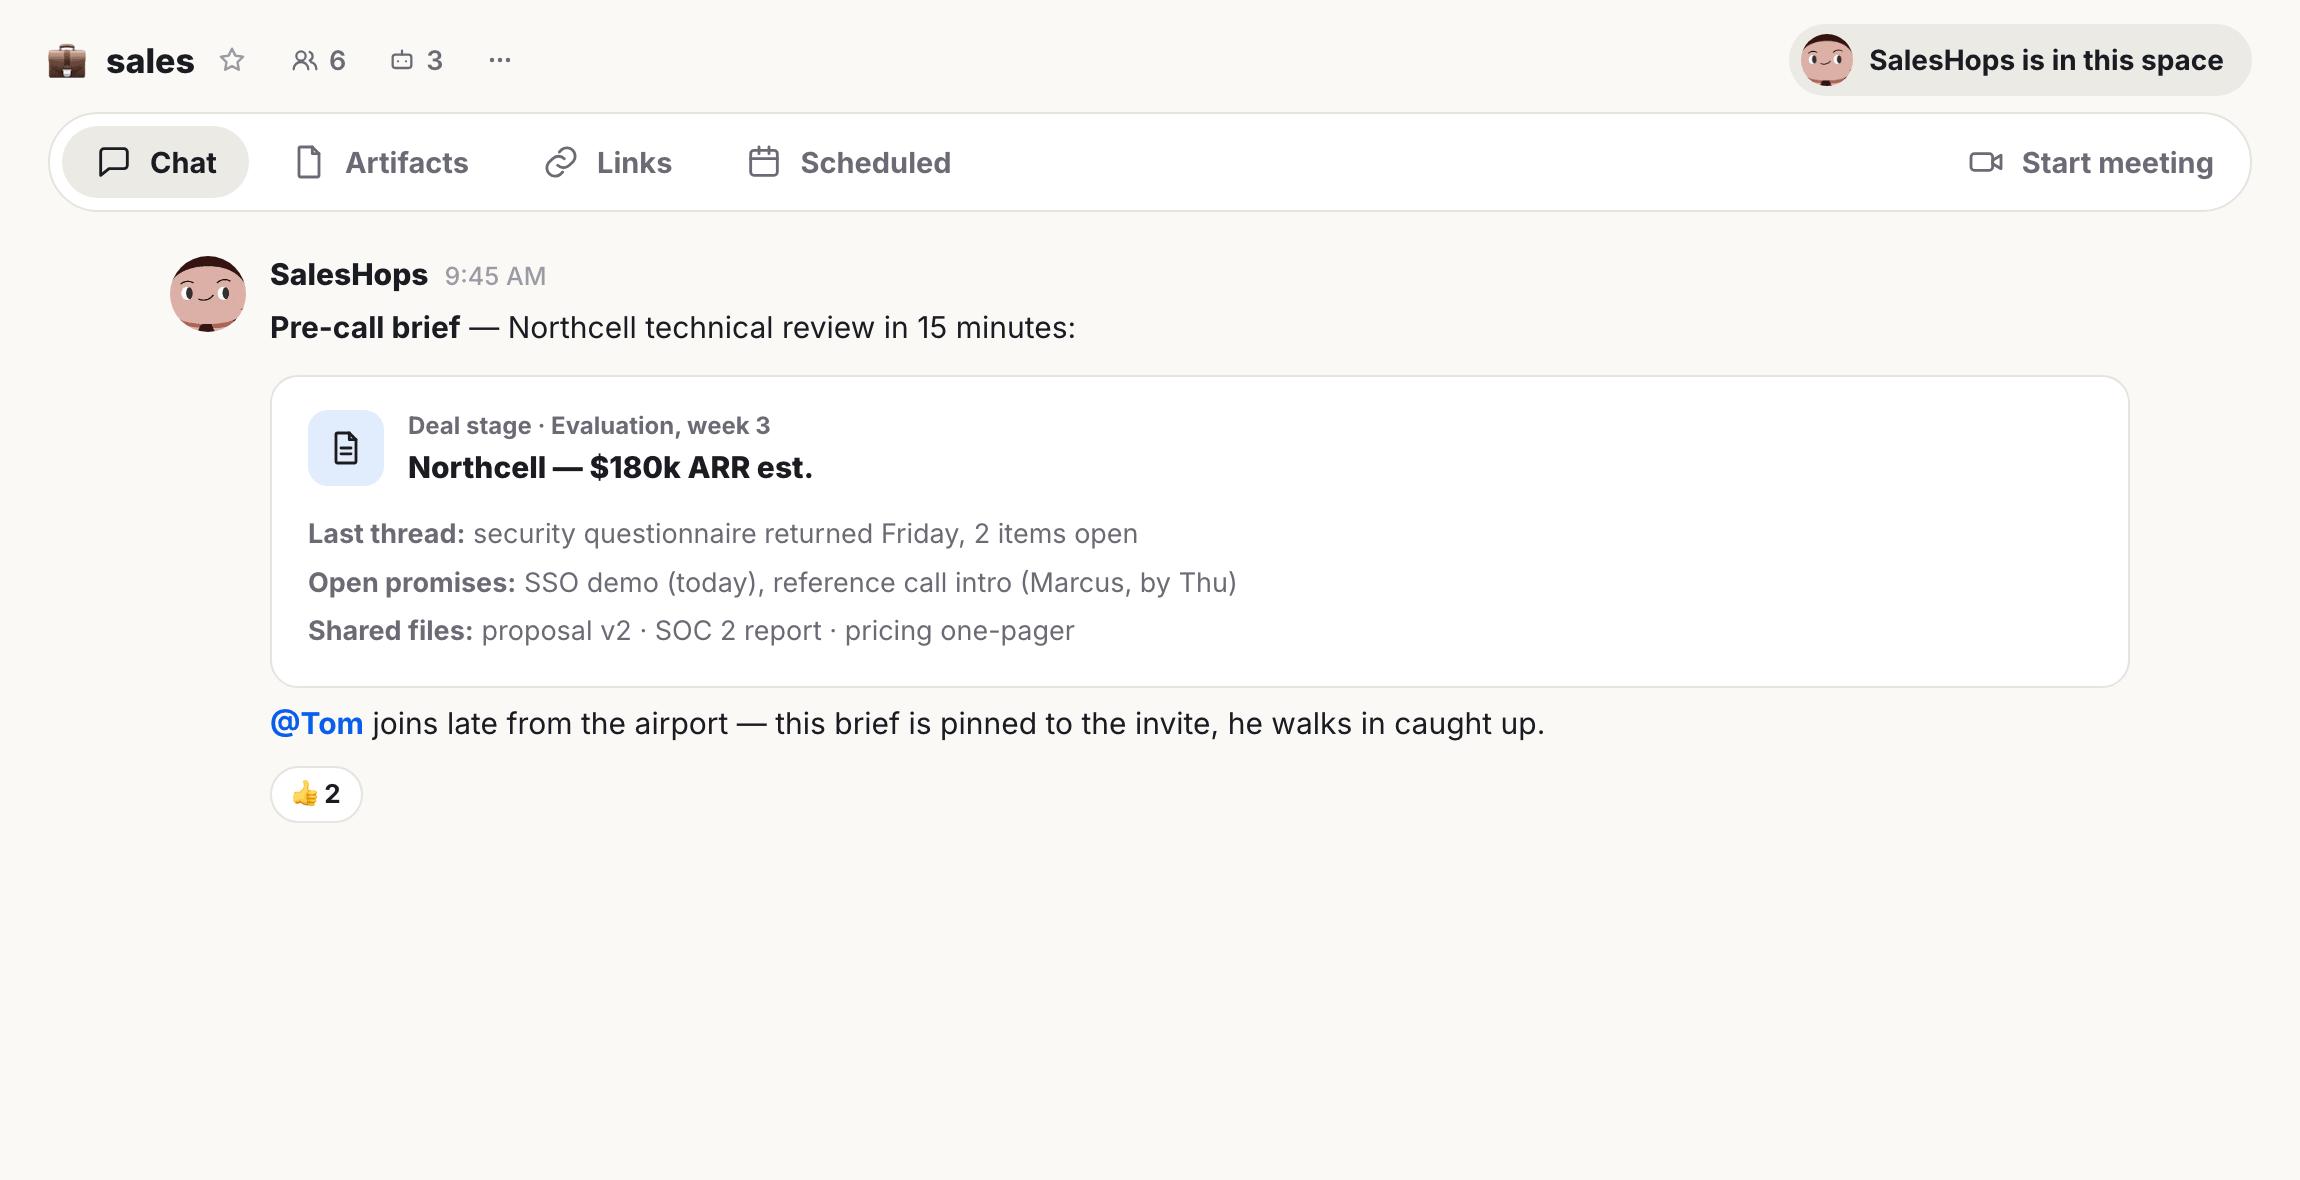Open the members list showing 6
The image size is (2300, 1180).
[319, 60]
